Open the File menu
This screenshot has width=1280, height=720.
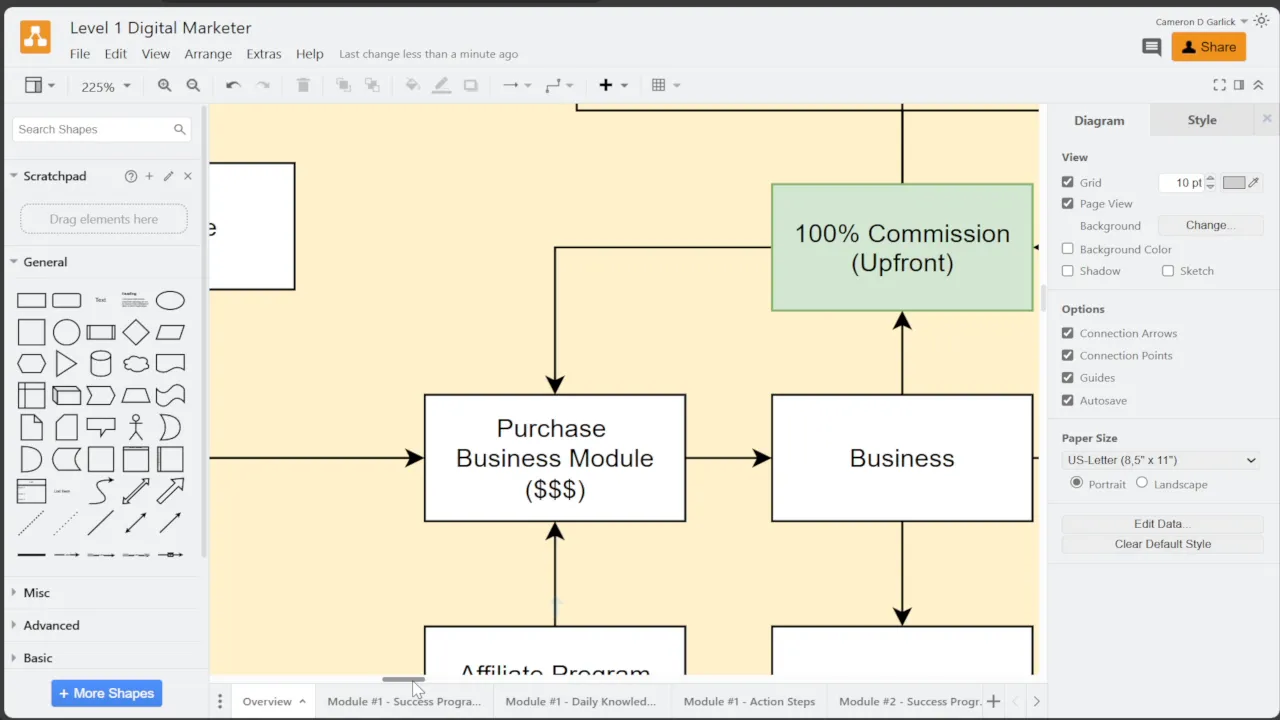tap(80, 54)
